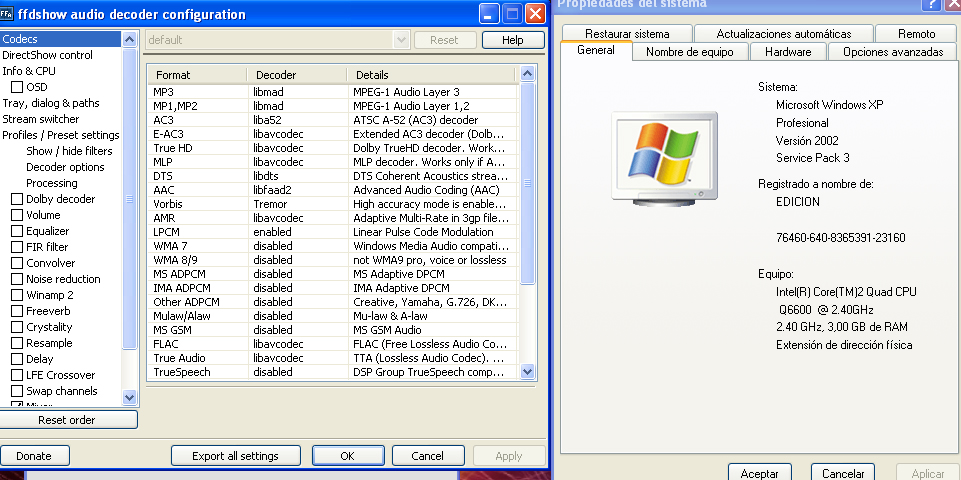
Task: Open the AC3 decoder liba52 cell
Action: point(298,120)
